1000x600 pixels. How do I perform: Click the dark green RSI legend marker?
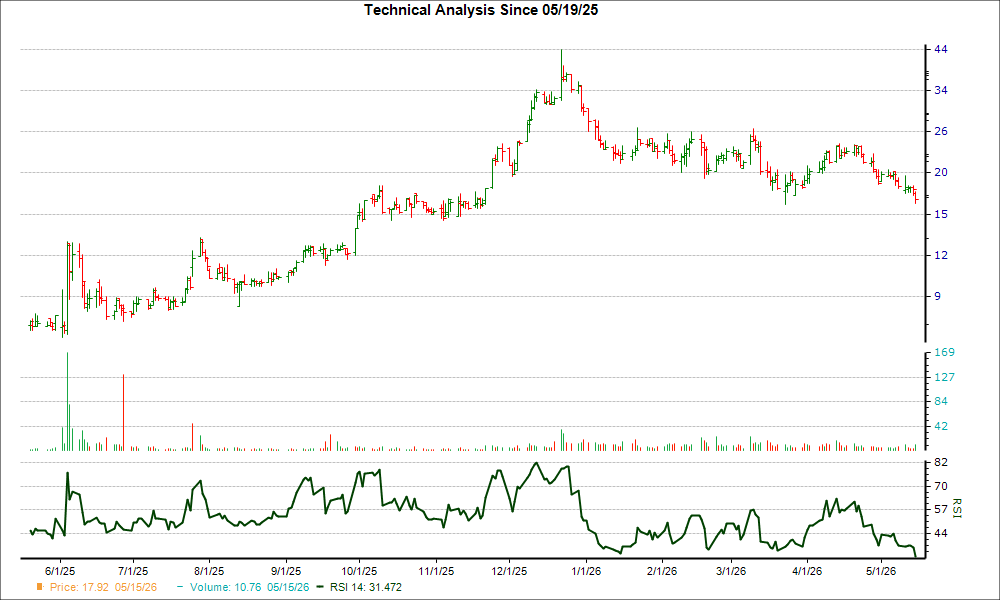click(321, 587)
